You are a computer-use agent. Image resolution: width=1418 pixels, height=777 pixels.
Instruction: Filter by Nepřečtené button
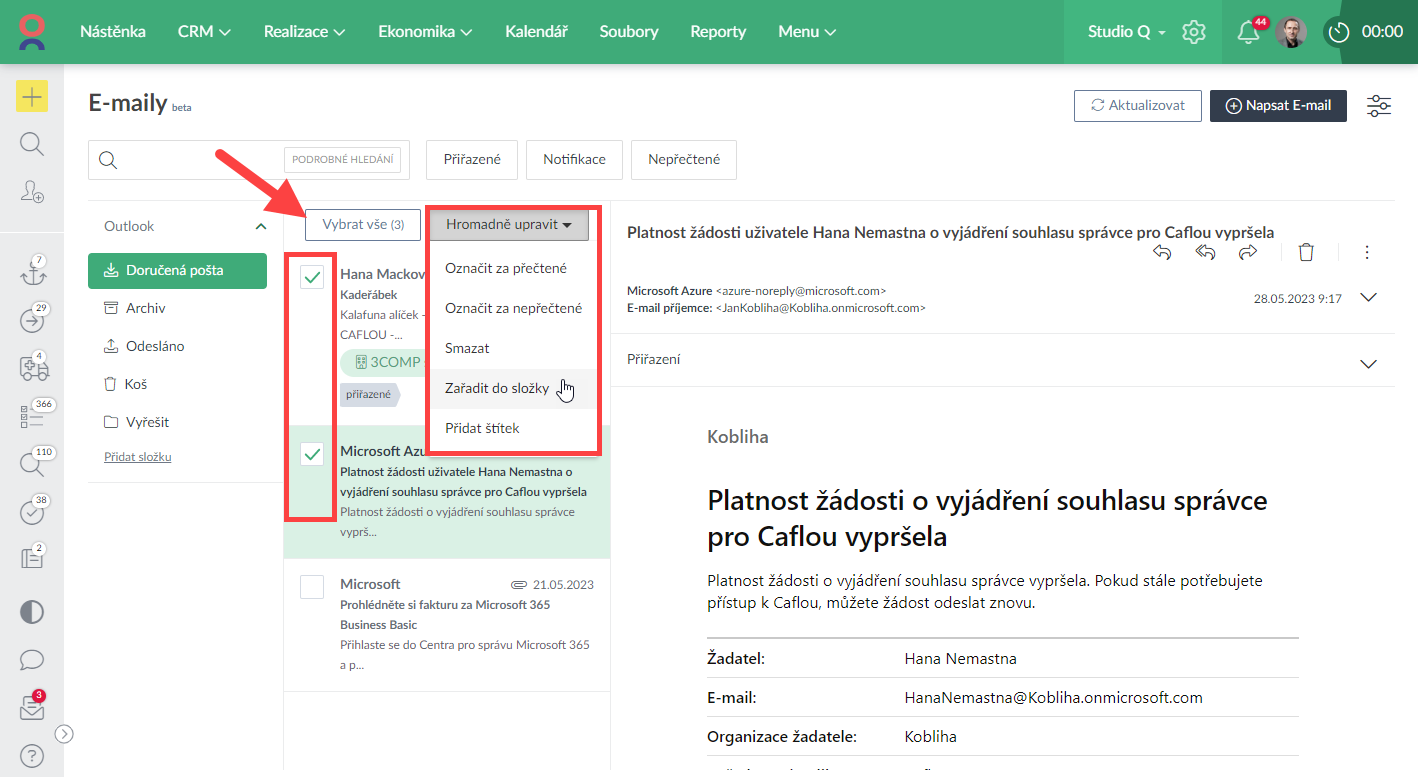(x=684, y=160)
